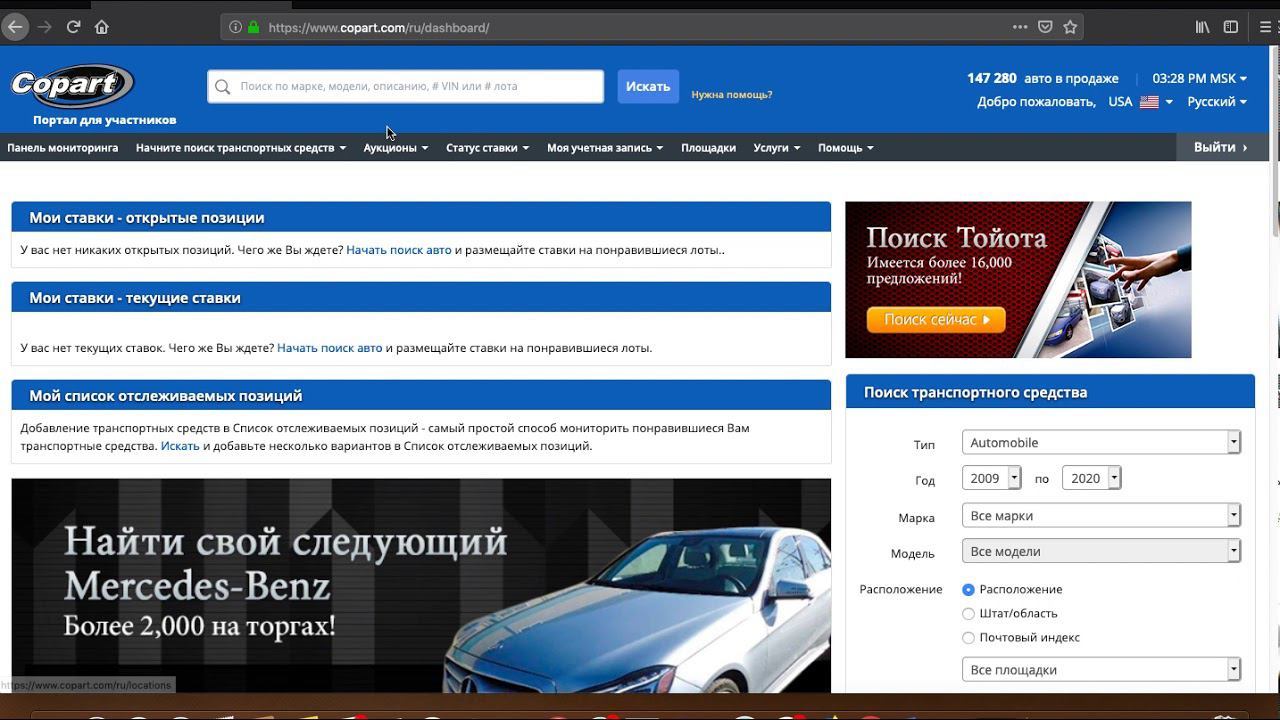The height and width of the screenshot is (720, 1280).
Task: Open the 'Услуги' menu
Action: 777,148
